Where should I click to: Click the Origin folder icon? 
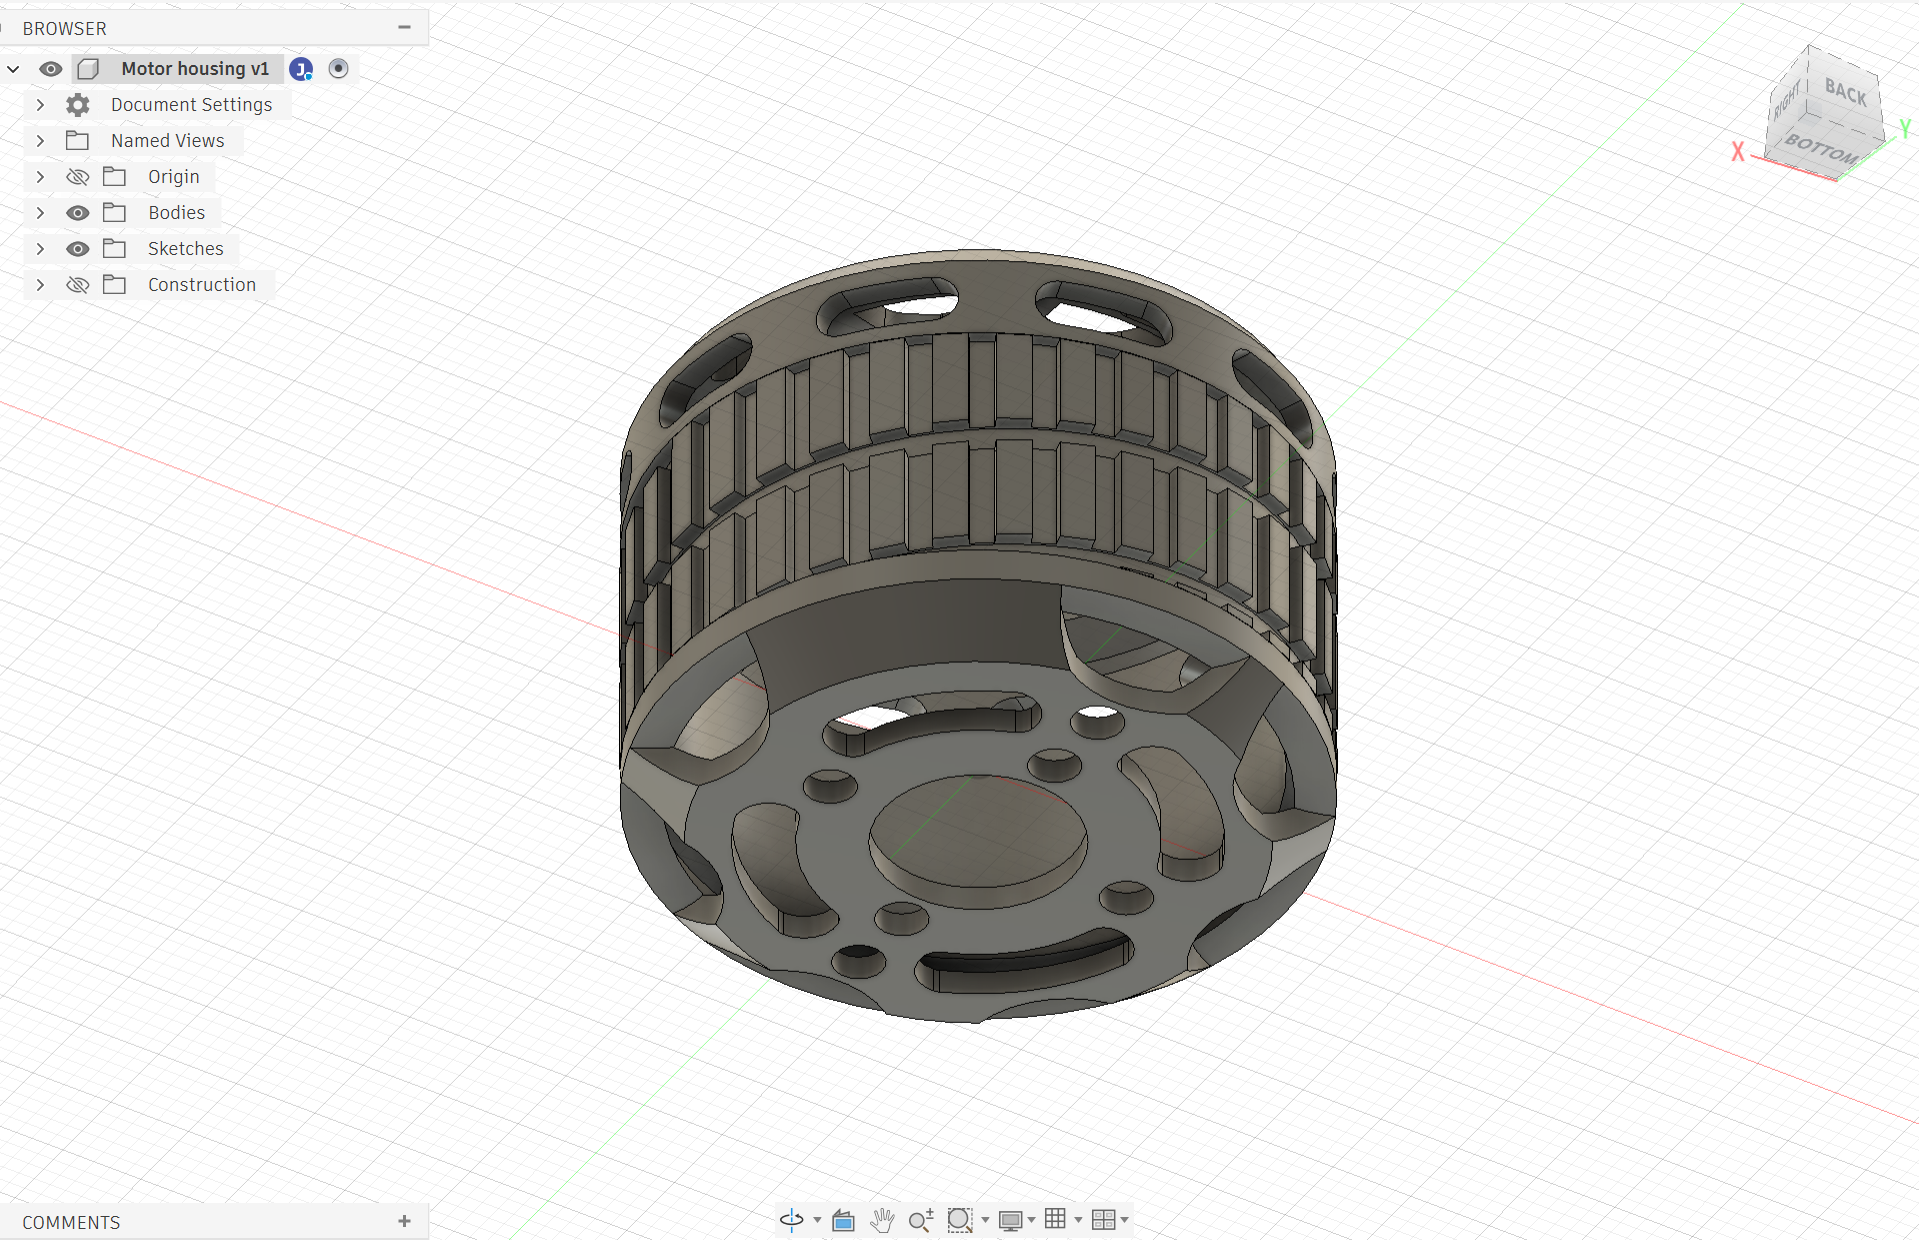(x=115, y=177)
